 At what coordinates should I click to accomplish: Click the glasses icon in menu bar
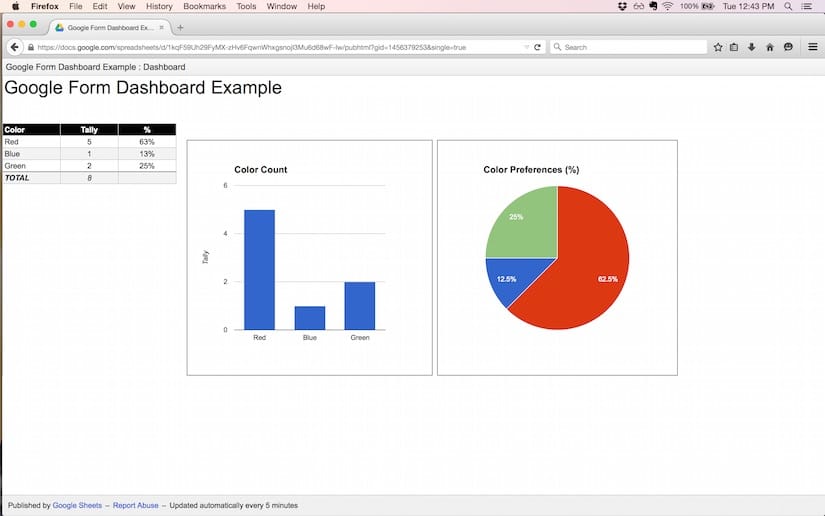coord(638,6)
